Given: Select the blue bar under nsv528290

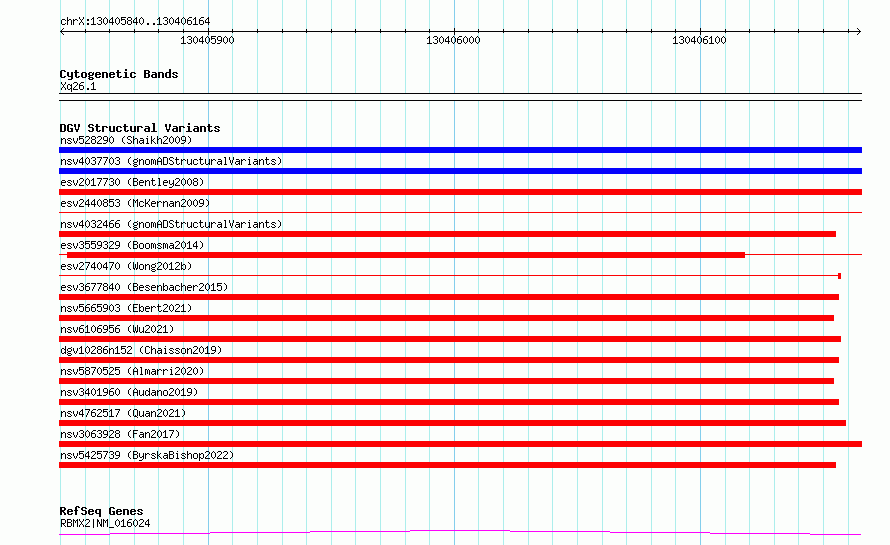Looking at the screenshot, I should click(460, 150).
